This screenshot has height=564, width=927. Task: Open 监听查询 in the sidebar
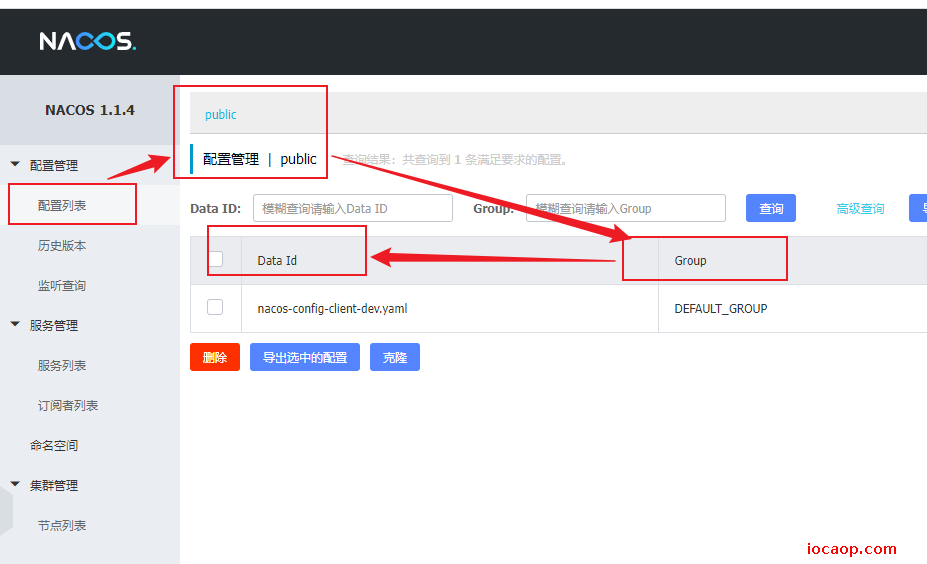tap(62, 286)
